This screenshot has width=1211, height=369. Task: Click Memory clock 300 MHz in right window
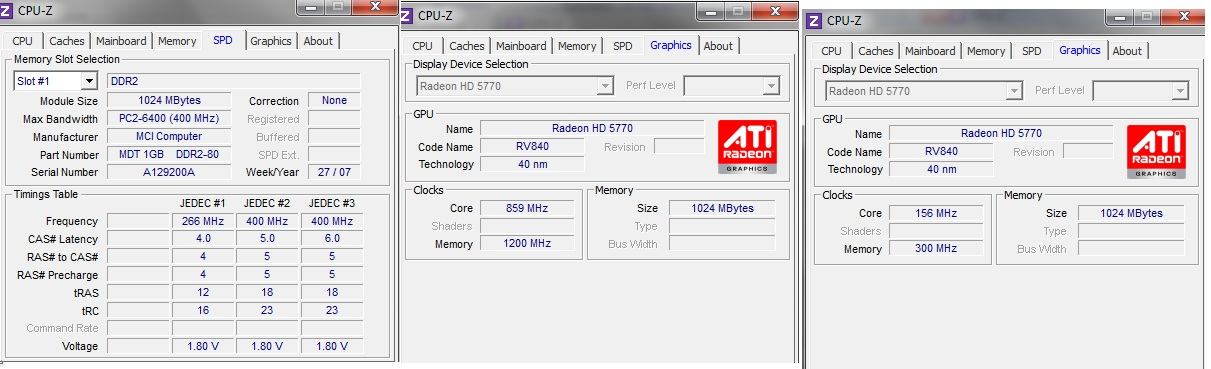click(x=936, y=248)
